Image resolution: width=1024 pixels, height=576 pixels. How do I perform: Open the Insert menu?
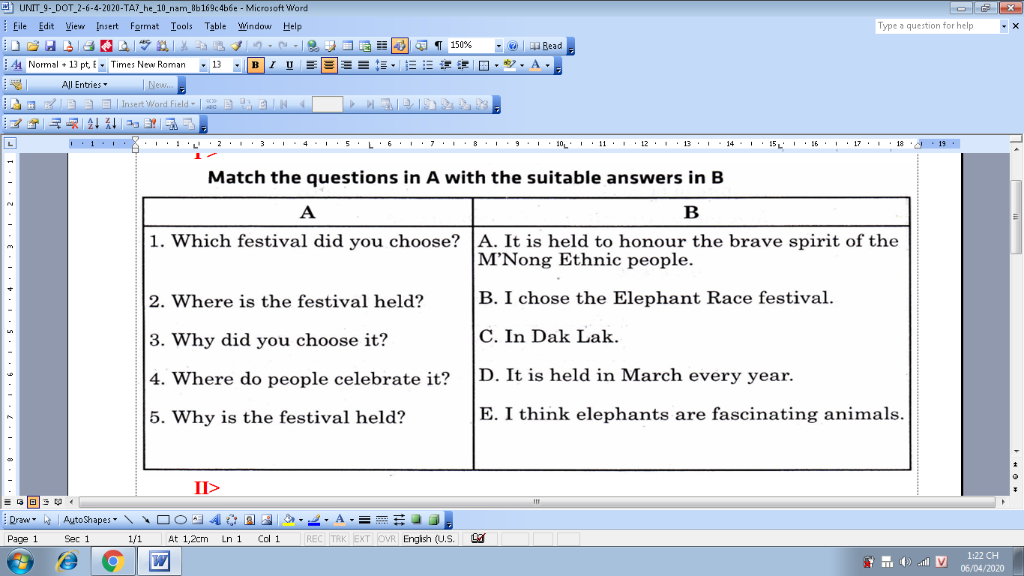click(x=107, y=26)
